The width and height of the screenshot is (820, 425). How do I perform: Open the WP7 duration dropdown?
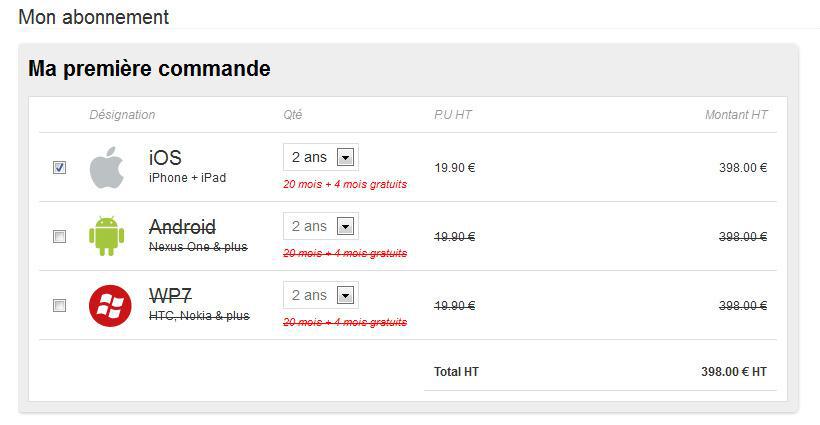tap(345, 295)
